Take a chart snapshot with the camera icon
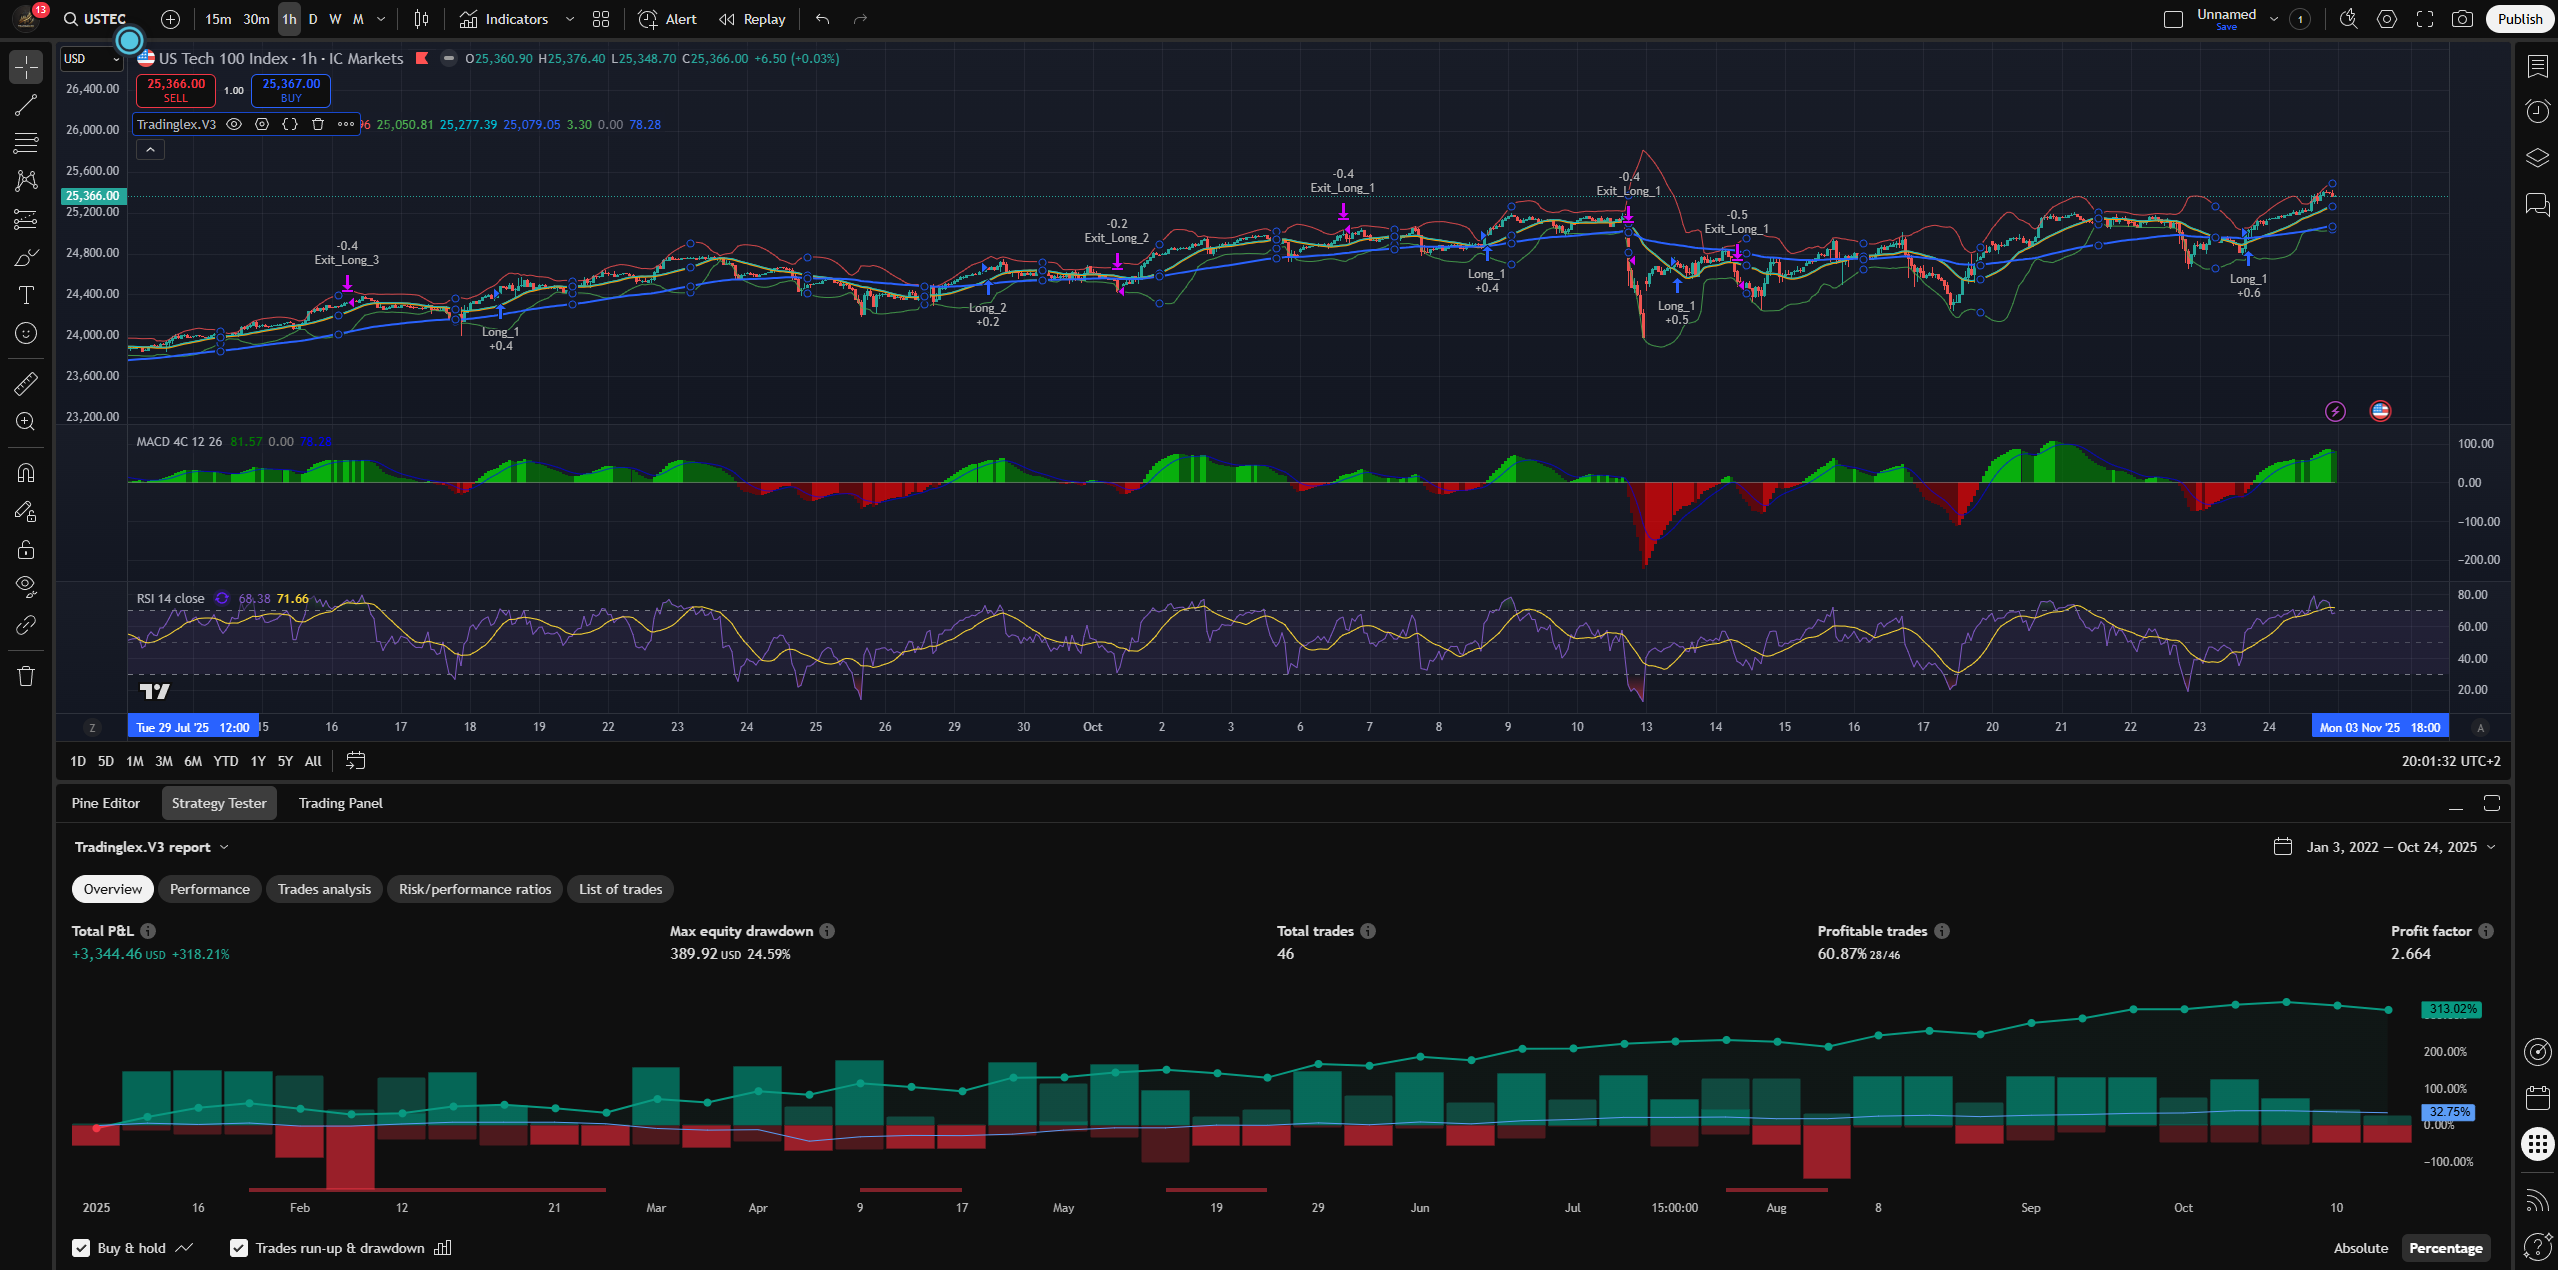This screenshot has height=1270, width=2558. click(x=2462, y=19)
